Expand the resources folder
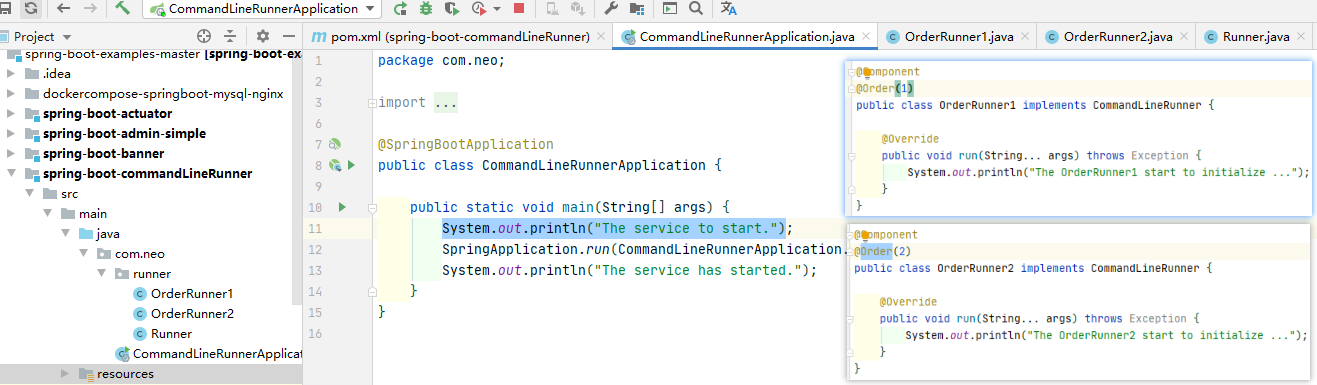The height and width of the screenshot is (385, 1317). click(65, 374)
